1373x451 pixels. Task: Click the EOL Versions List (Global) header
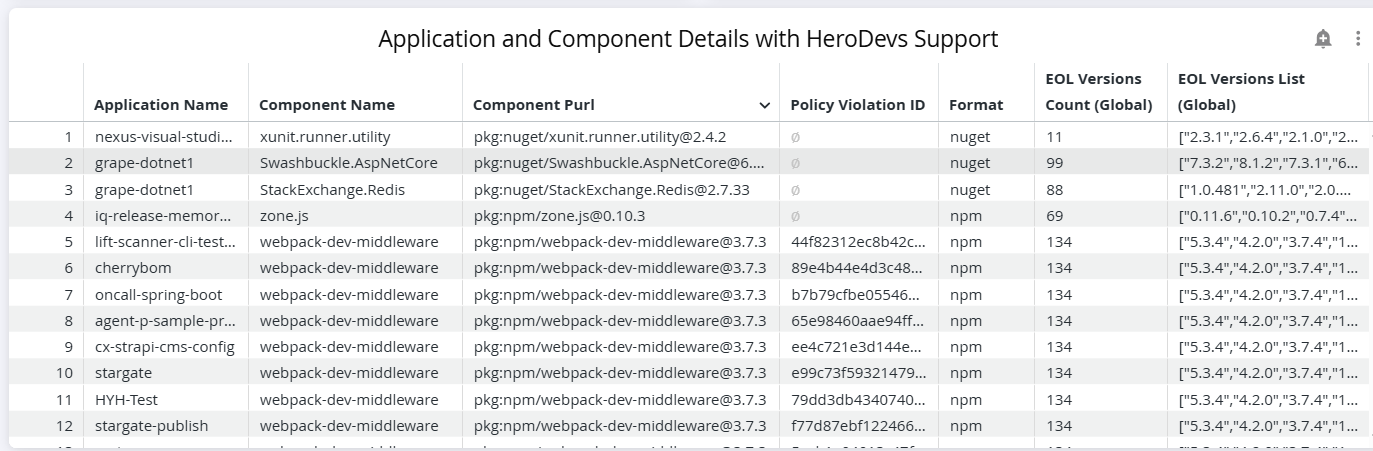[1241, 92]
